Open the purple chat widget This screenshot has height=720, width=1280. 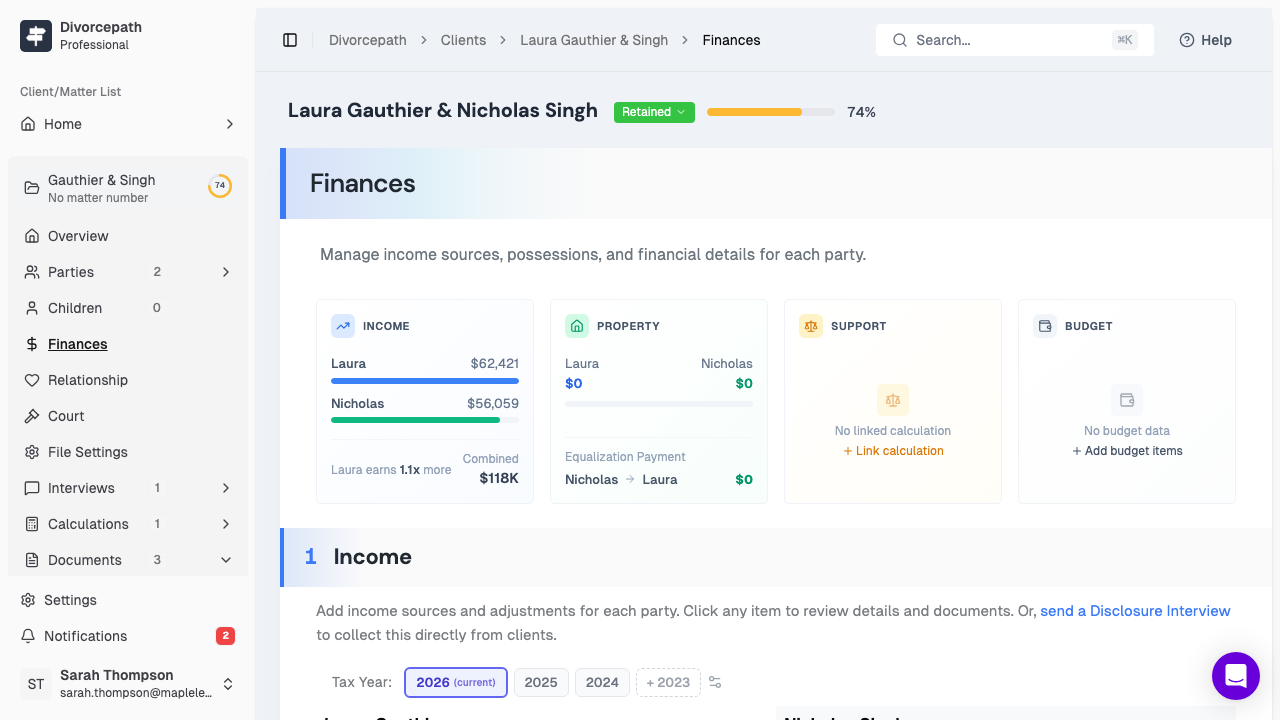[x=1236, y=676]
